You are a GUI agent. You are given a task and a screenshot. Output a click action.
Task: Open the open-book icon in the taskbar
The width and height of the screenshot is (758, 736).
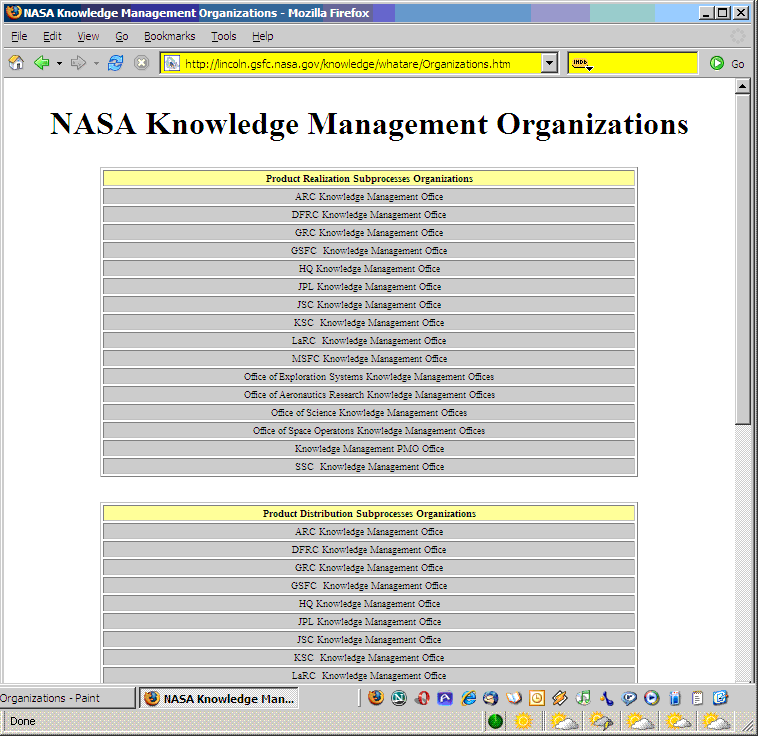[514, 698]
